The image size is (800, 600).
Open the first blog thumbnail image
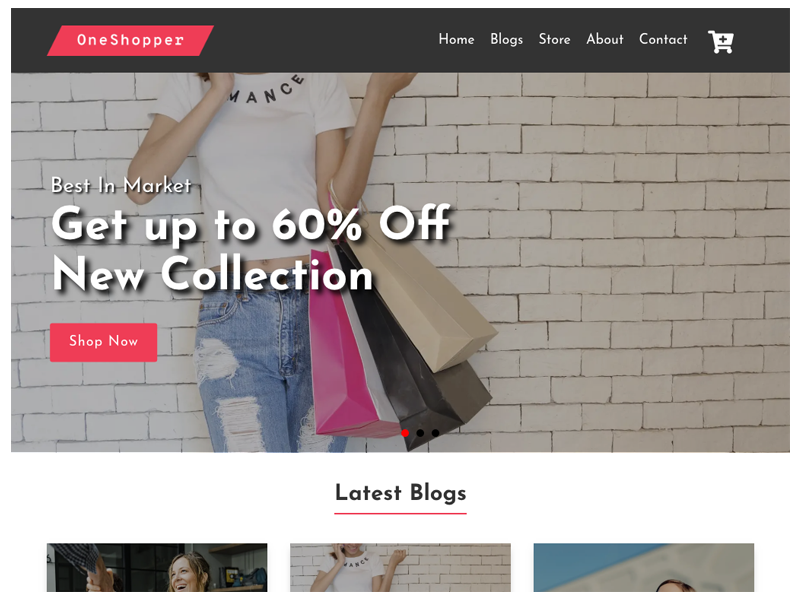[157, 567]
